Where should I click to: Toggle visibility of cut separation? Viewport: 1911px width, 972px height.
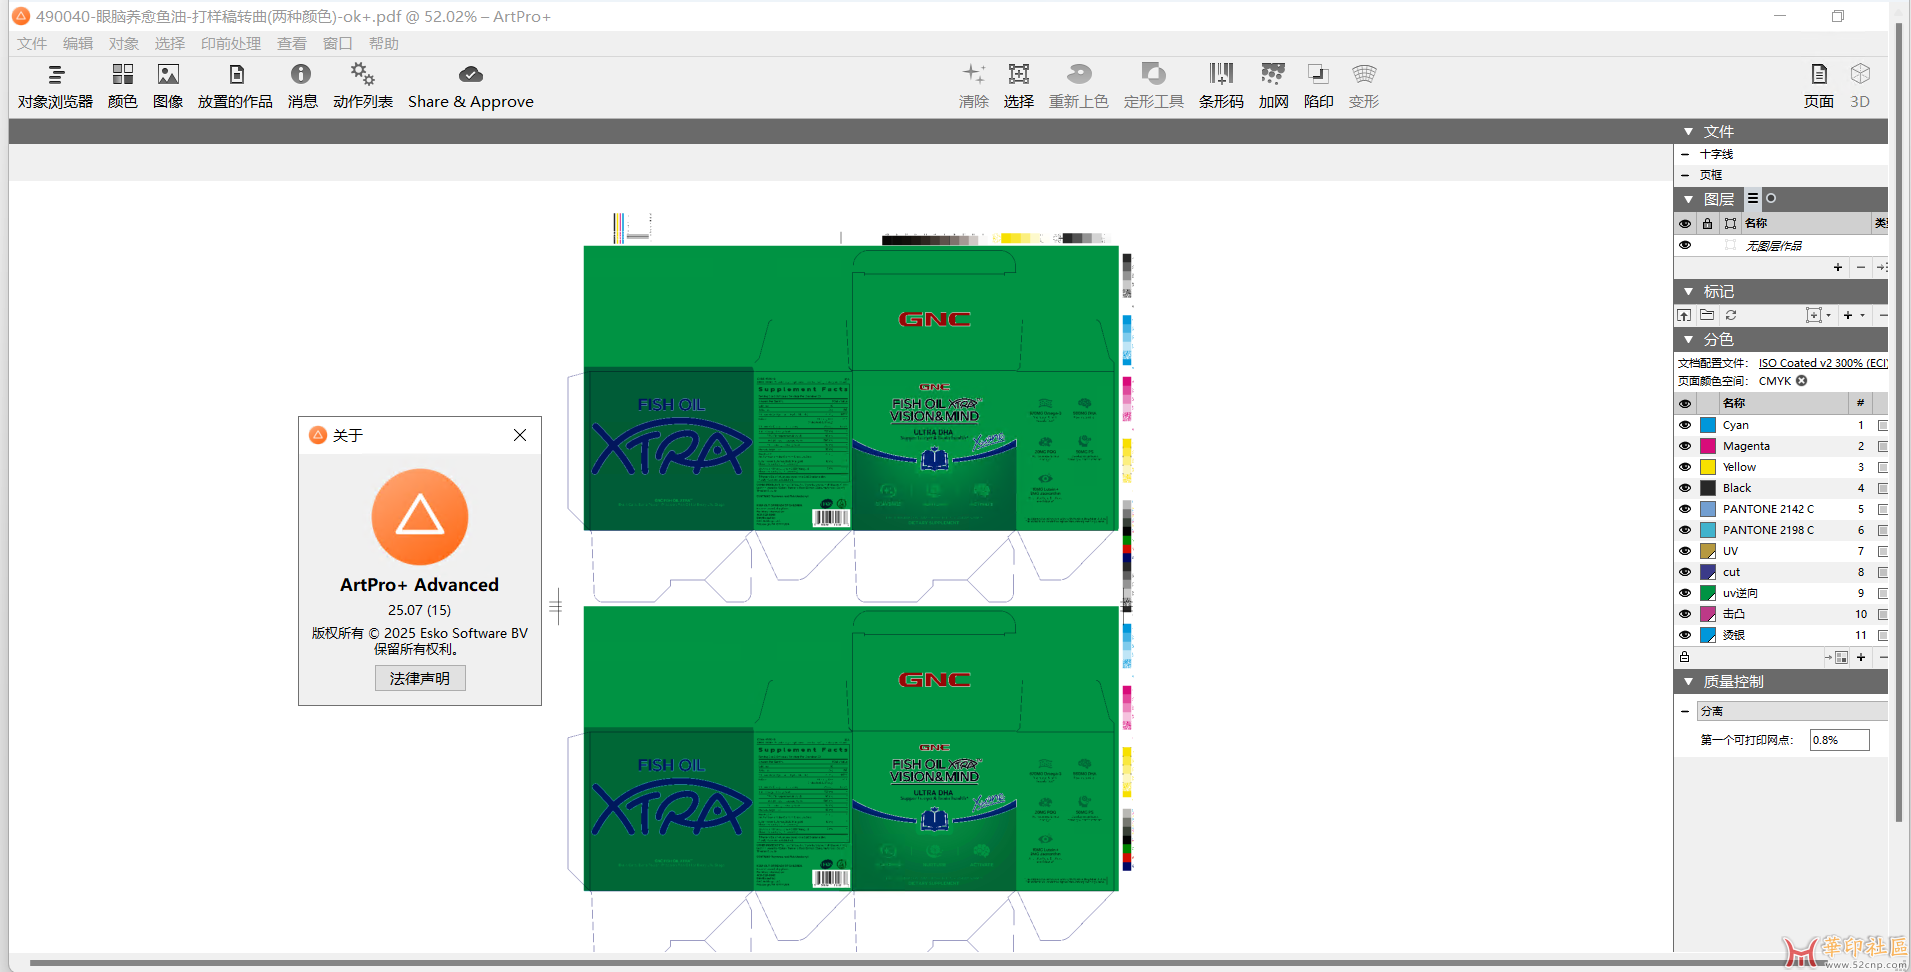pyautogui.click(x=1685, y=572)
